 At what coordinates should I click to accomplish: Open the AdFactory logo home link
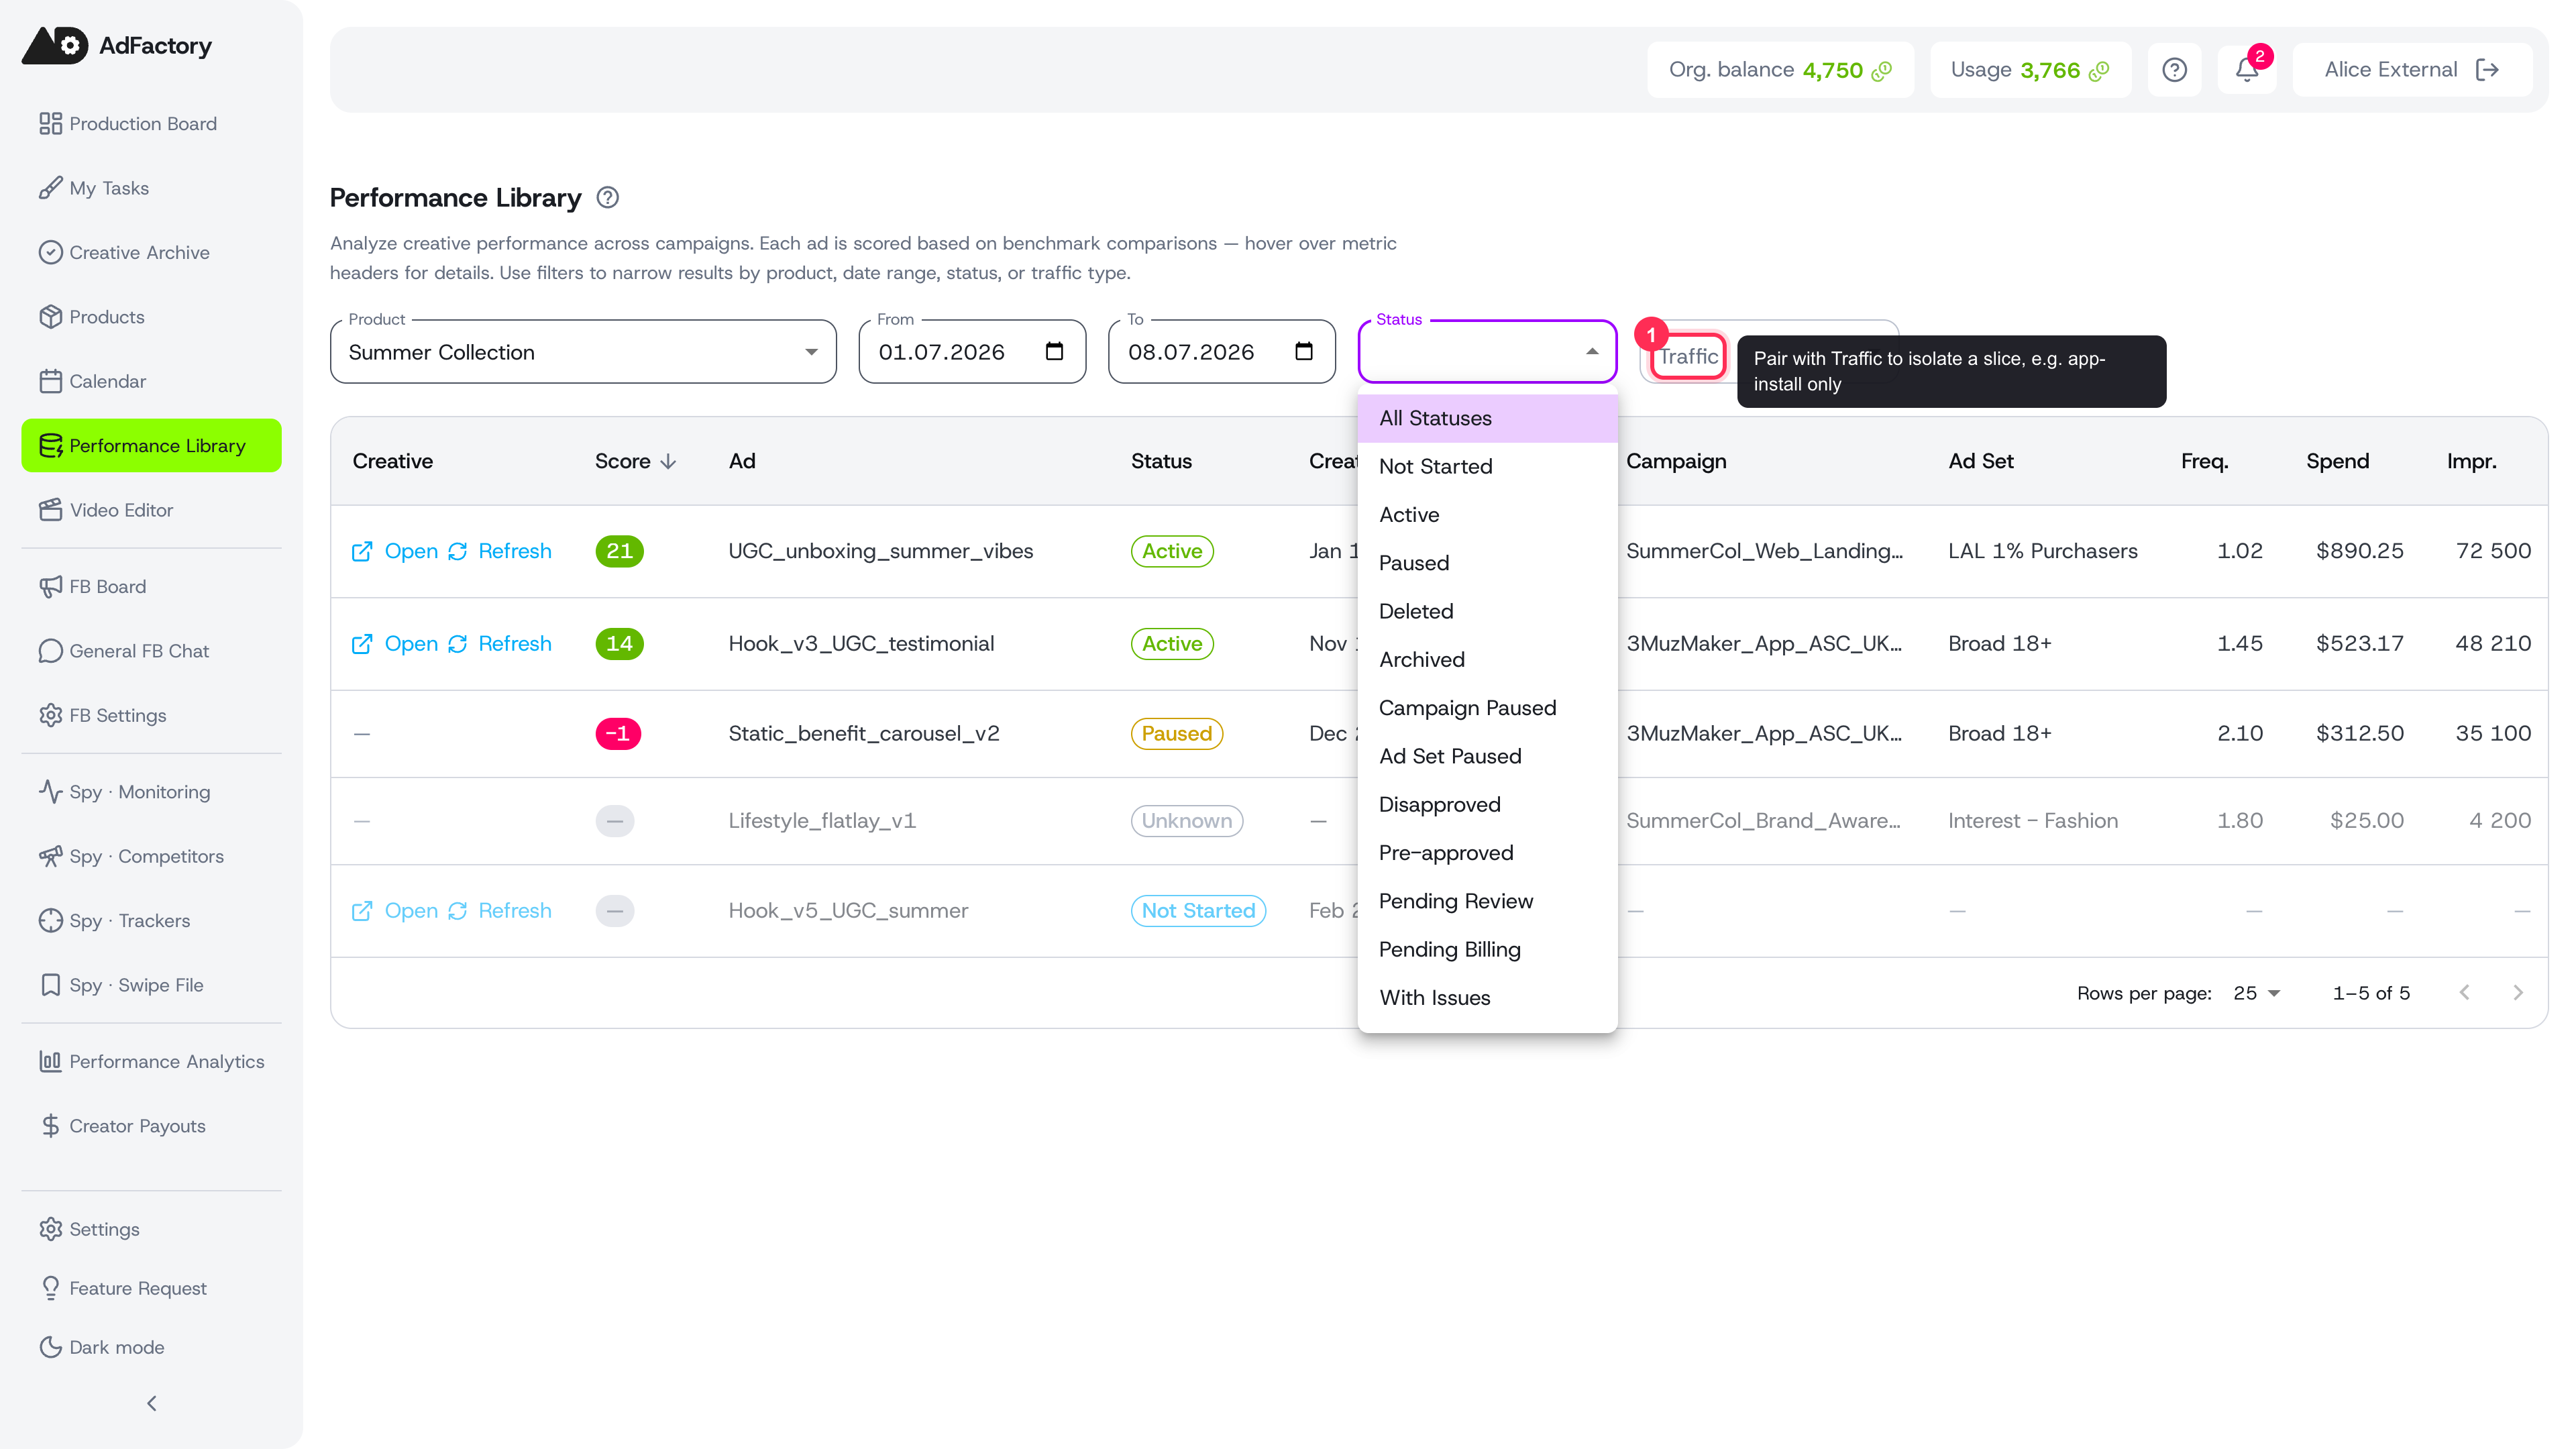pyautogui.click(x=117, y=45)
